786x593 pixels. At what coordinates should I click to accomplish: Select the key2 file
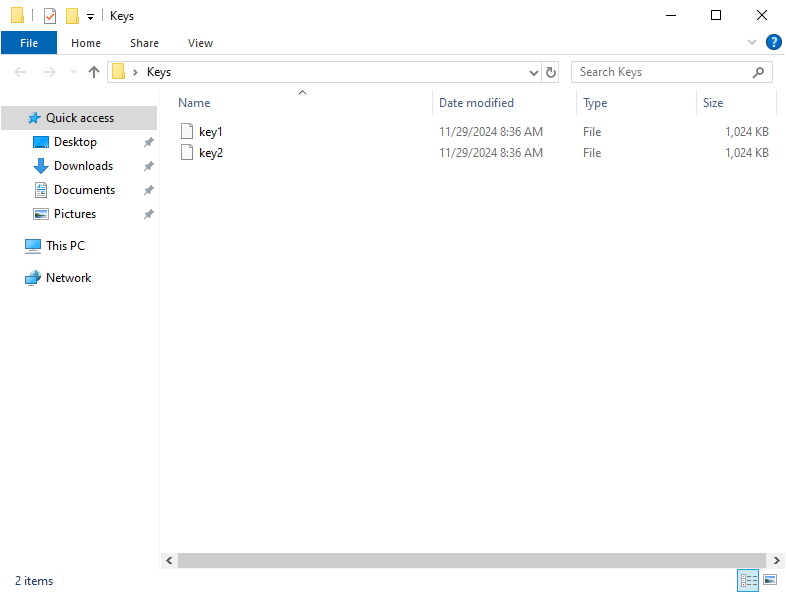click(x=211, y=153)
